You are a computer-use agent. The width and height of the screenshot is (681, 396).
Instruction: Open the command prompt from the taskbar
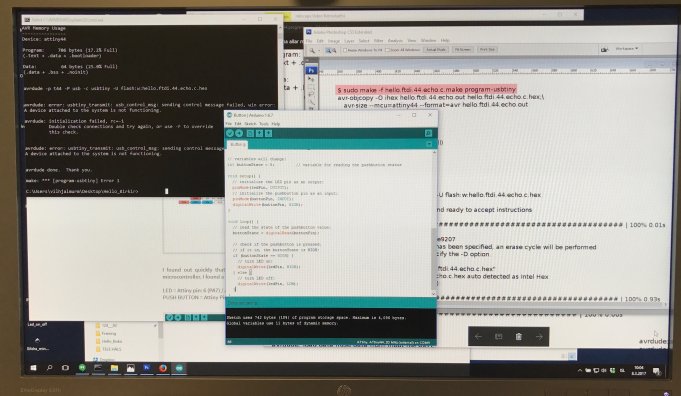(98, 368)
